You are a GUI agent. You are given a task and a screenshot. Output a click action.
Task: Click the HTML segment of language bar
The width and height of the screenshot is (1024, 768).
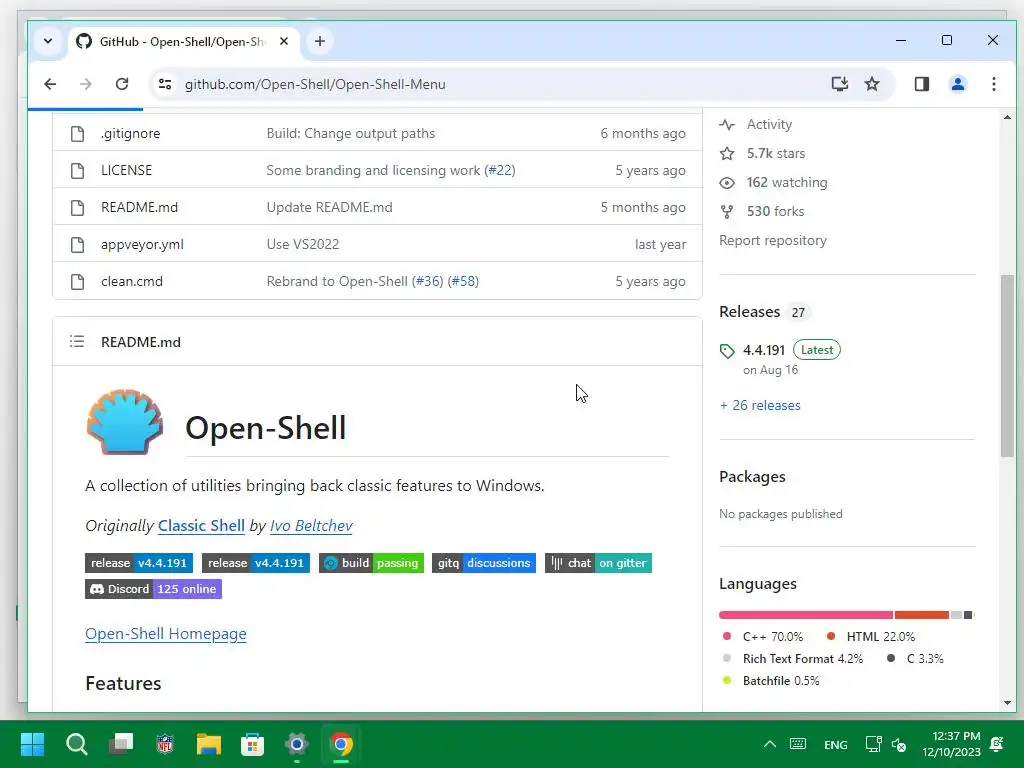[x=921, y=615]
